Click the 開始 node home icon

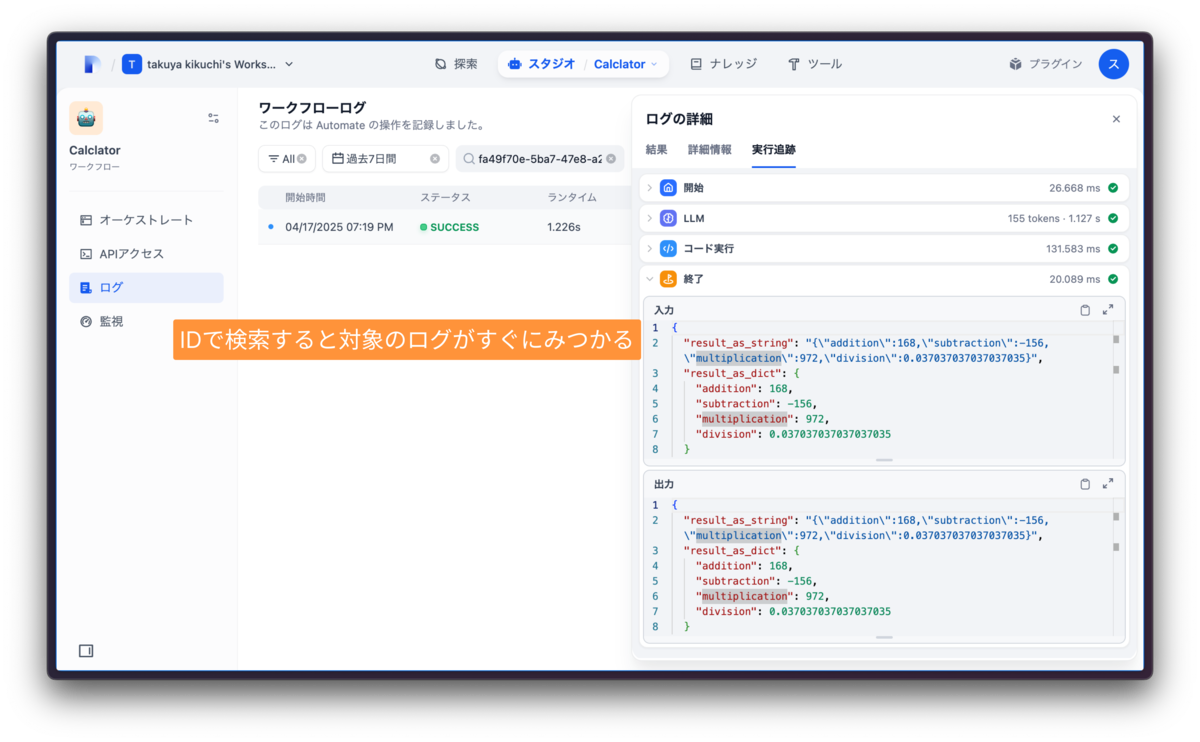pos(668,188)
